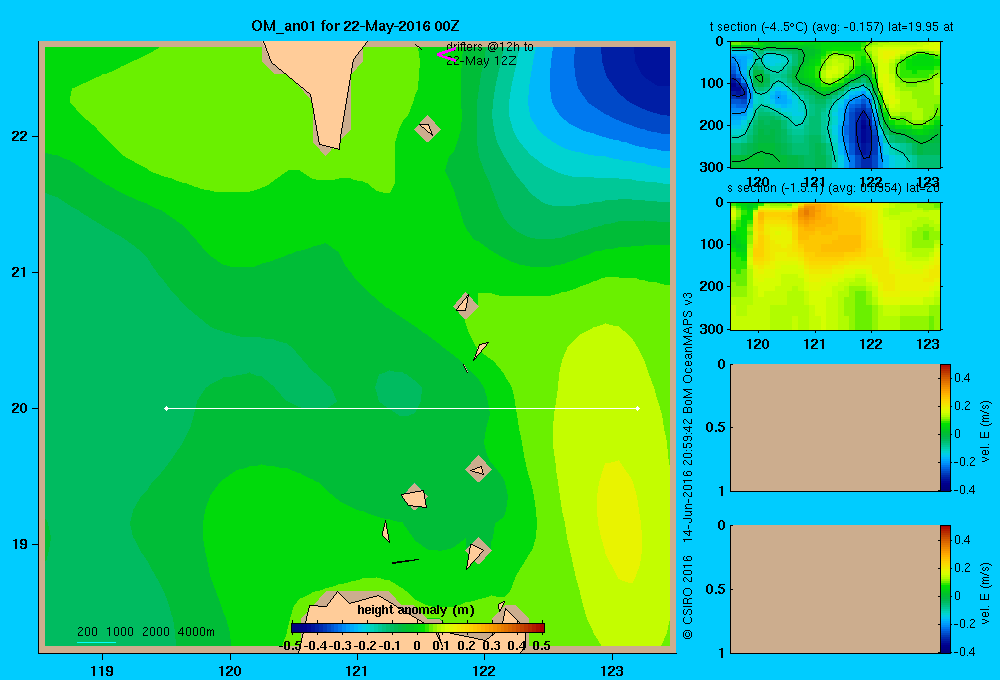Click the 'drifters @12h to' label
This screenshot has height=680, width=1000.
[x=490, y=47]
